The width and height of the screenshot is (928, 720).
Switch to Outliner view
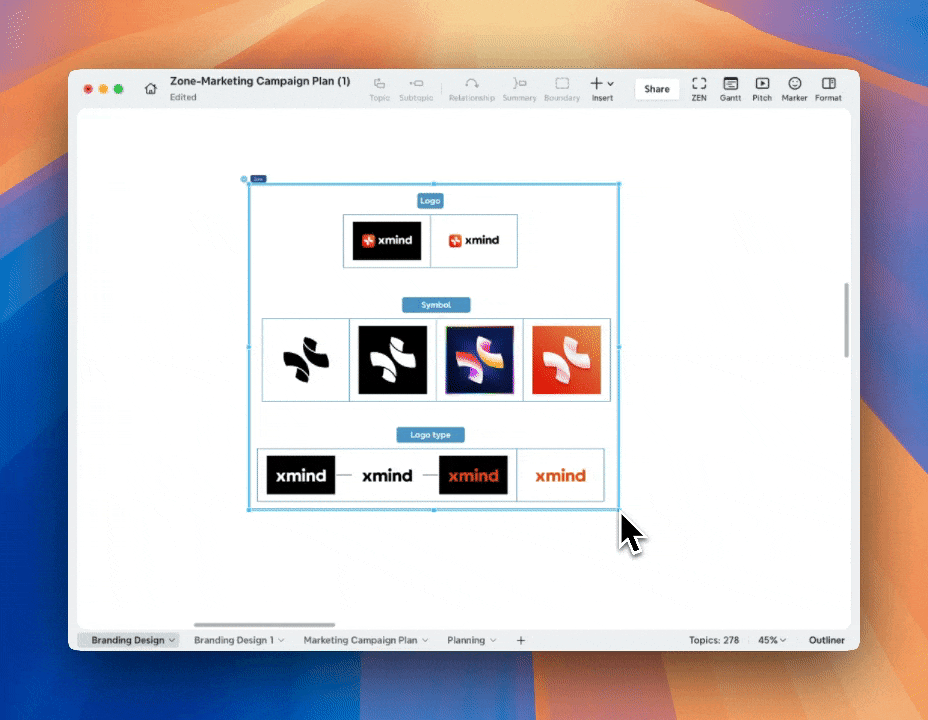click(x=826, y=640)
